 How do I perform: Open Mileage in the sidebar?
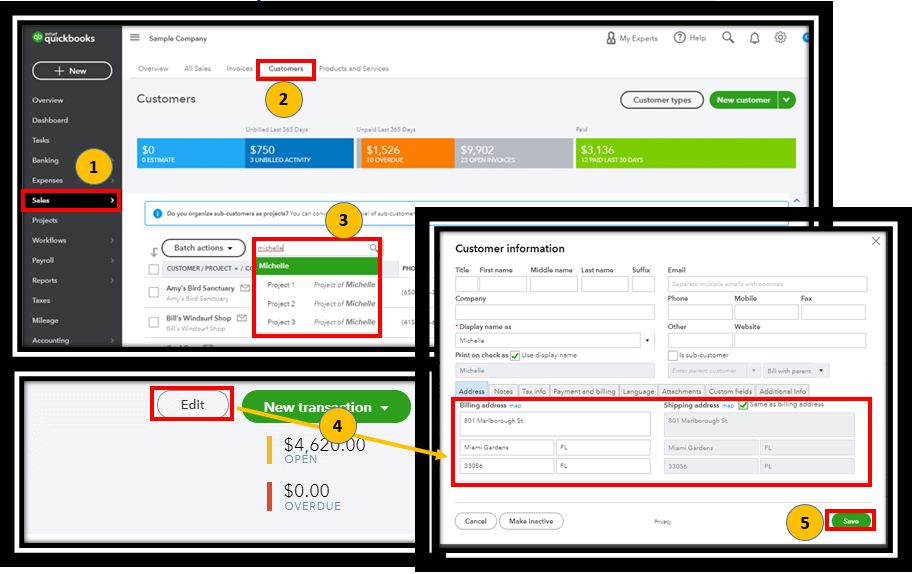coord(45,320)
